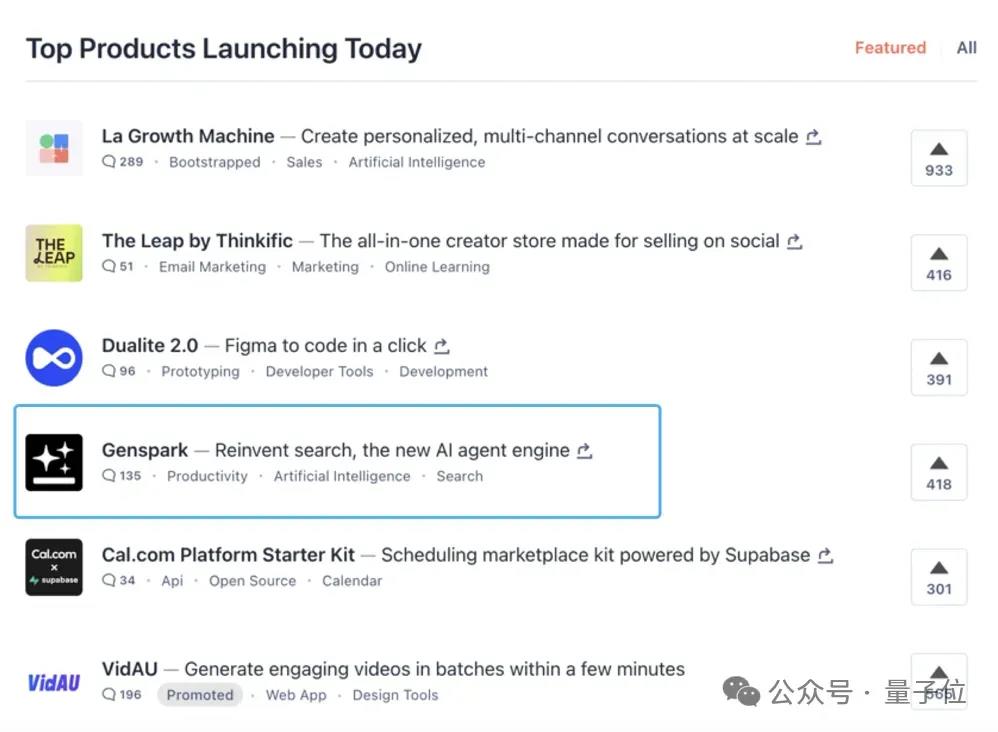Open The Leap by Thinkific logo
The width and height of the screenshot is (998, 732).
[x=54, y=253]
